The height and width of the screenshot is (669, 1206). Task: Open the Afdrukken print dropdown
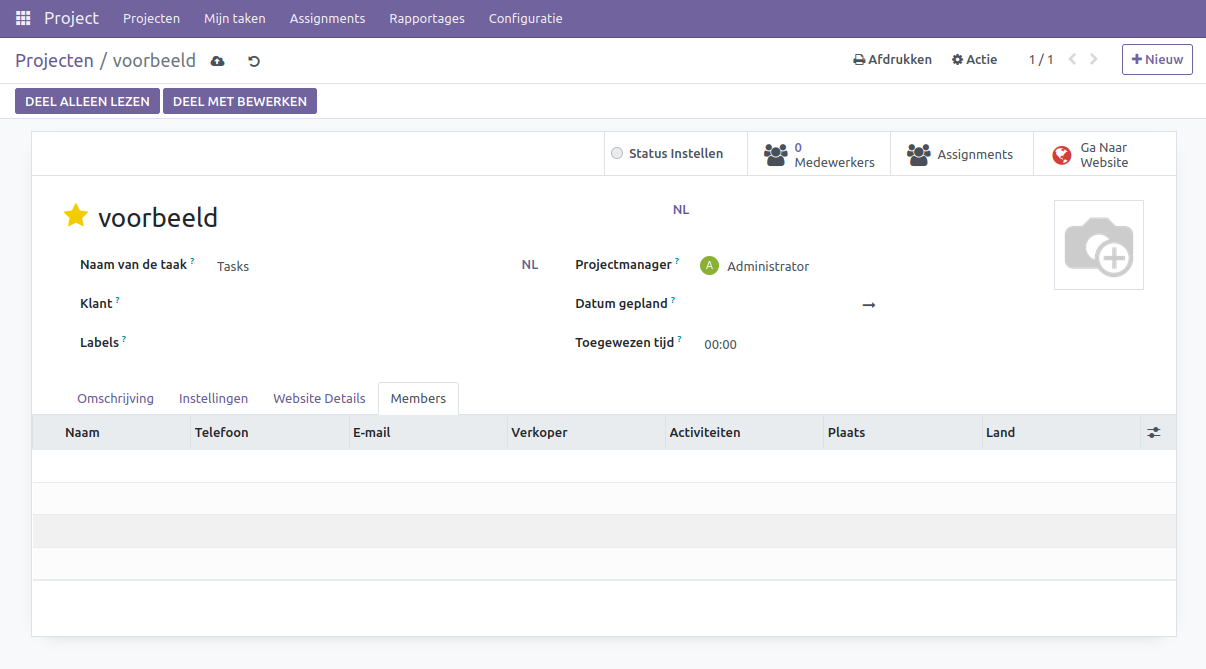click(892, 60)
